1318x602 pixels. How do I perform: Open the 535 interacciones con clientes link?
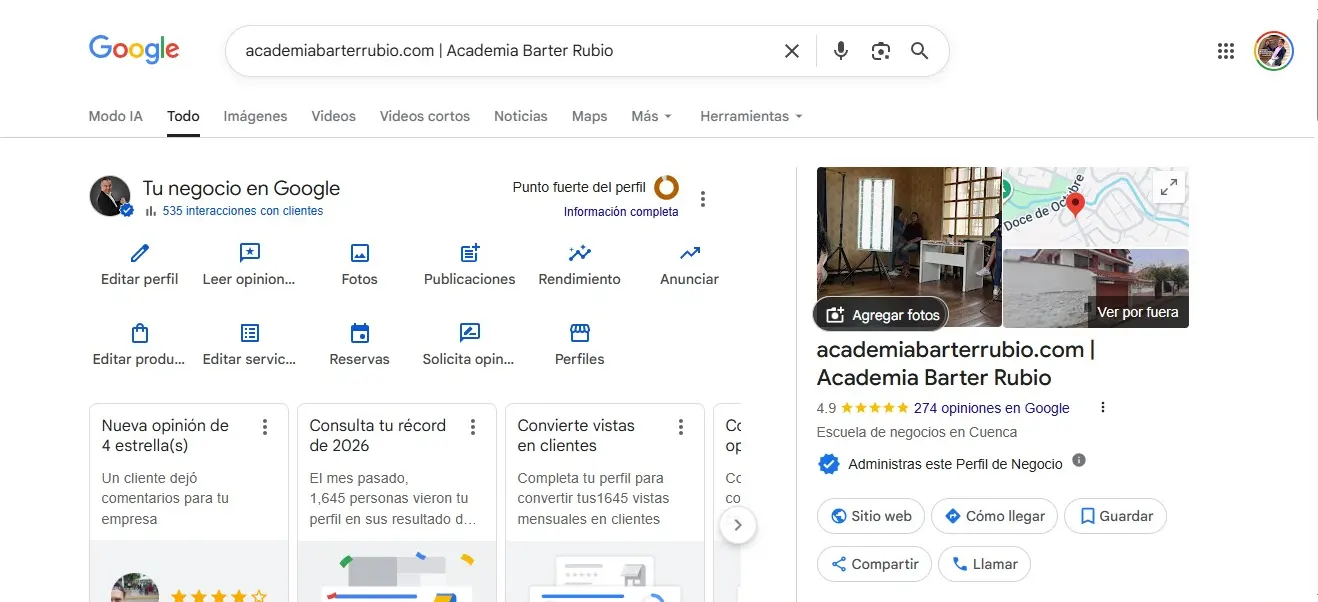coord(242,211)
